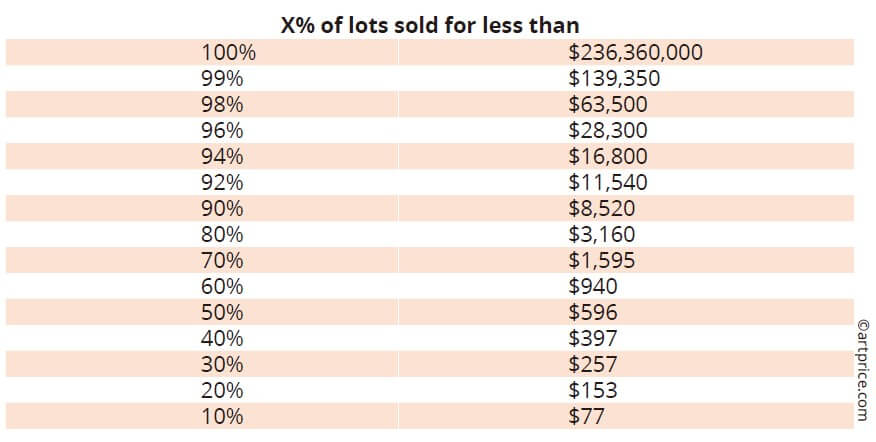Select the $63,500 value

[608, 103]
